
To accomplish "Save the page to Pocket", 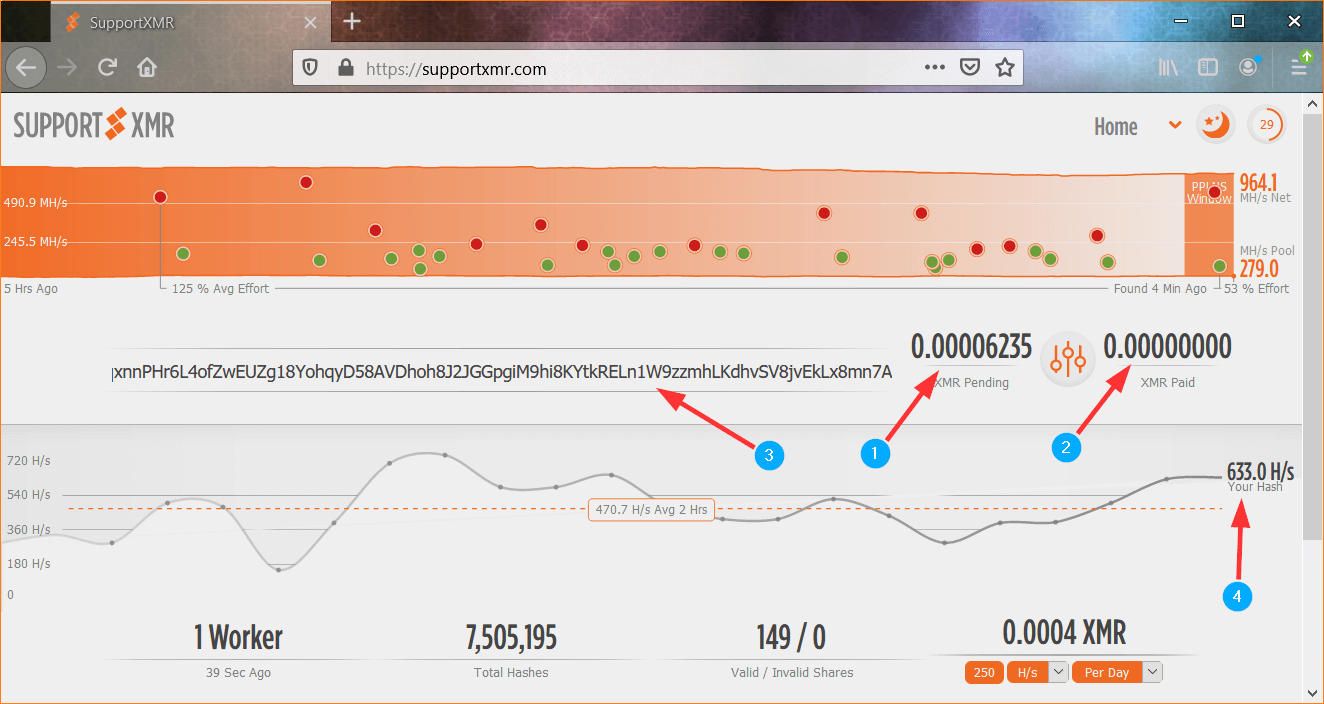I will pyautogui.click(x=969, y=68).
